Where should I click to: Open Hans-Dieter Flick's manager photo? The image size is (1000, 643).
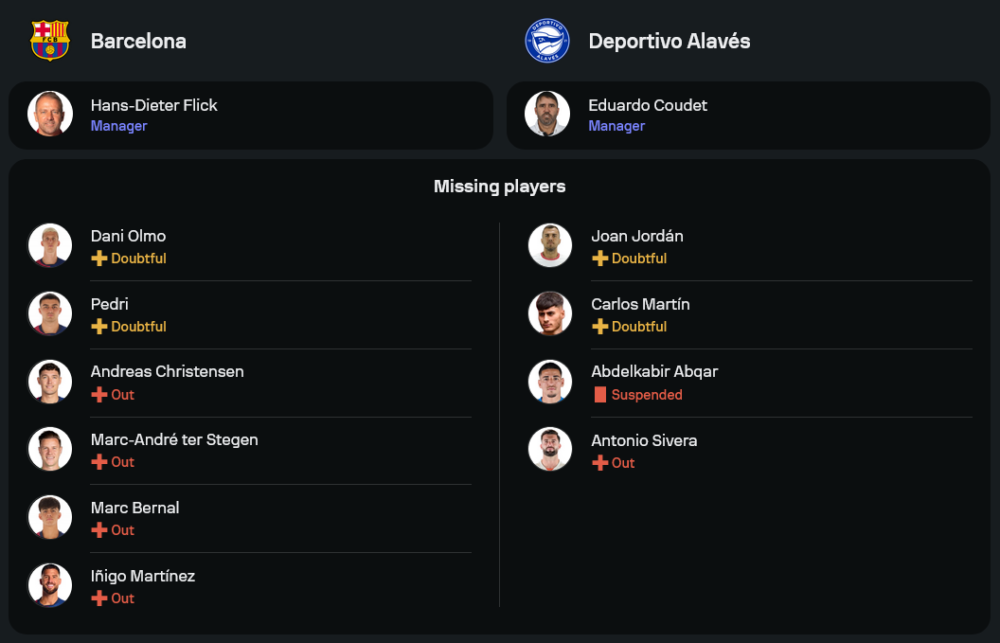pos(50,114)
